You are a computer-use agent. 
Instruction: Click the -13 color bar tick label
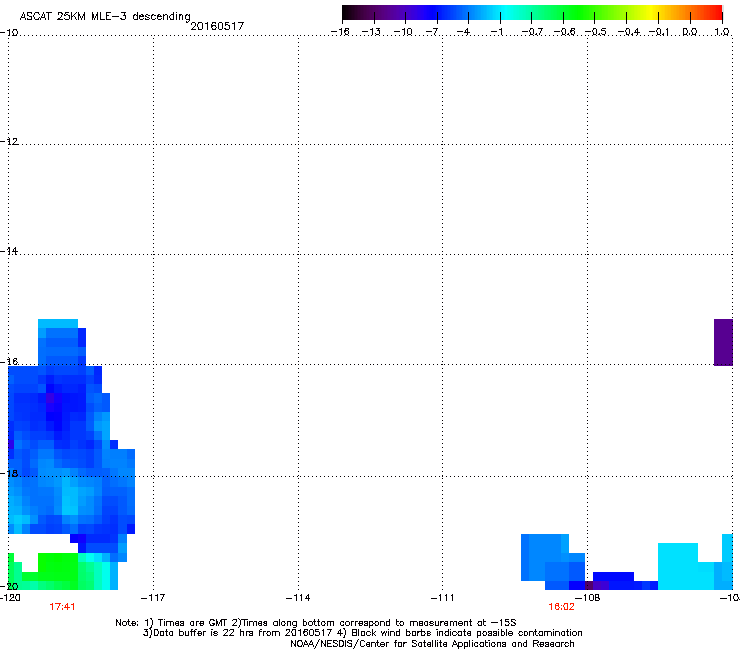pyautogui.click(x=371, y=32)
